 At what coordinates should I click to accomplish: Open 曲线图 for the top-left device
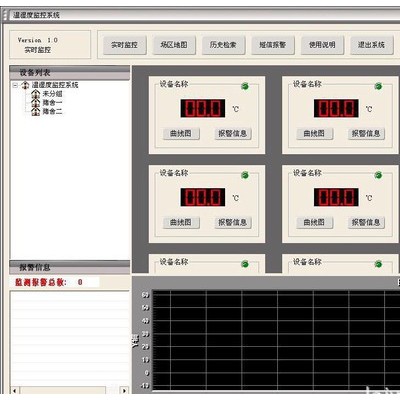(x=181, y=134)
